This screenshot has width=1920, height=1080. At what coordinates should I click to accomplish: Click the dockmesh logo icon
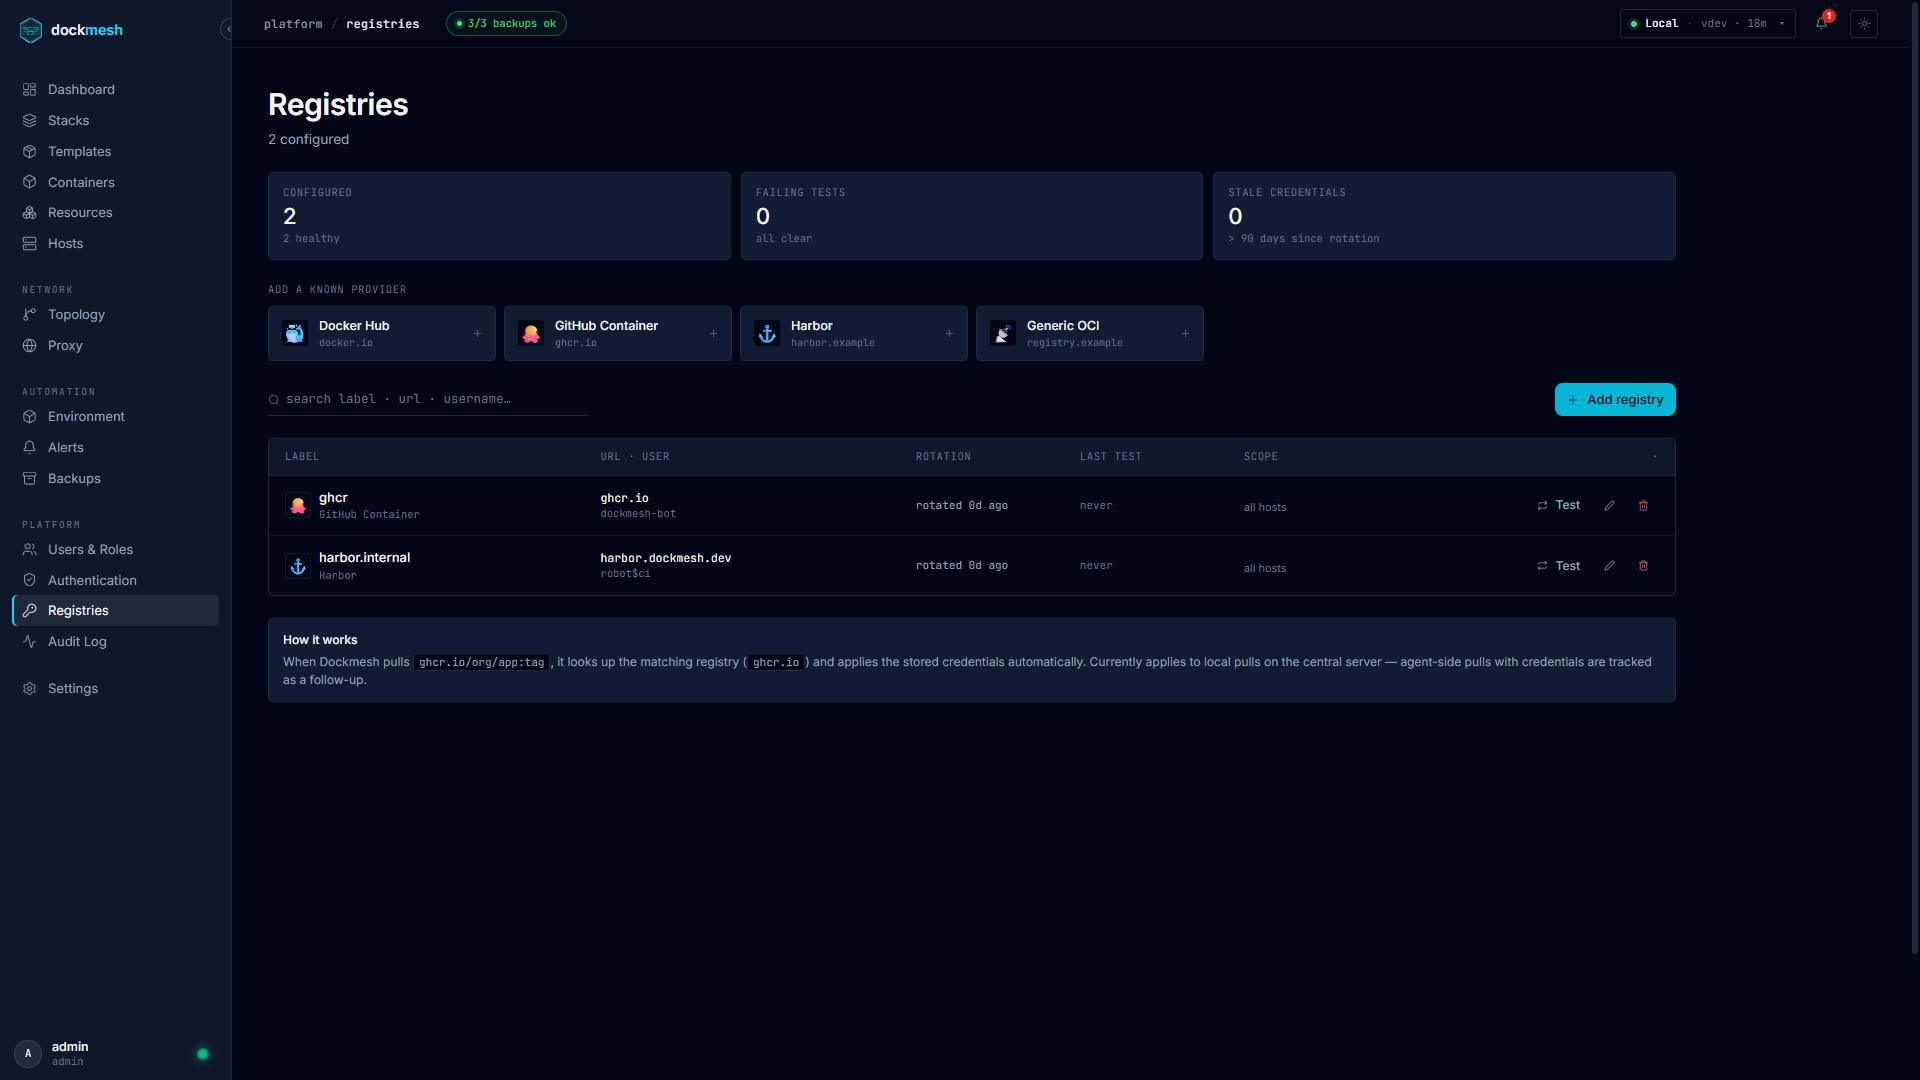[31, 30]
